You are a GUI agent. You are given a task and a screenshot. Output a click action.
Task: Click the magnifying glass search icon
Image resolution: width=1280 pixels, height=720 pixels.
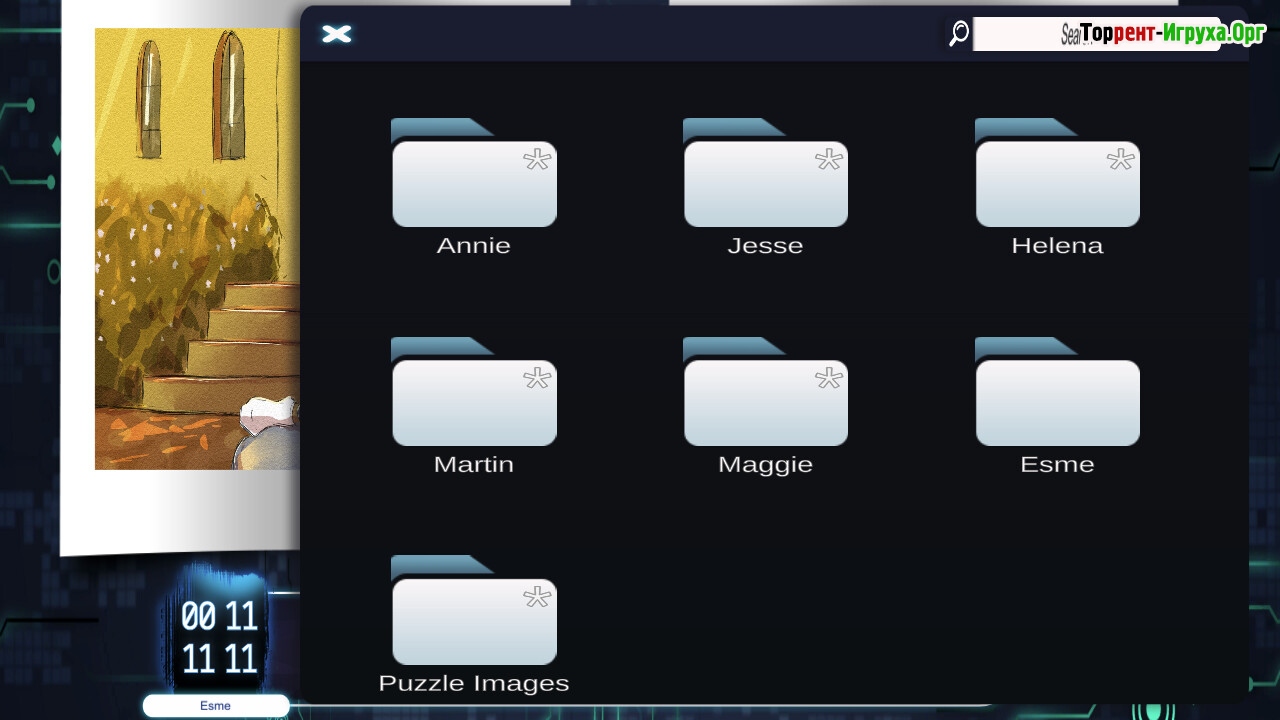(959, 34)
